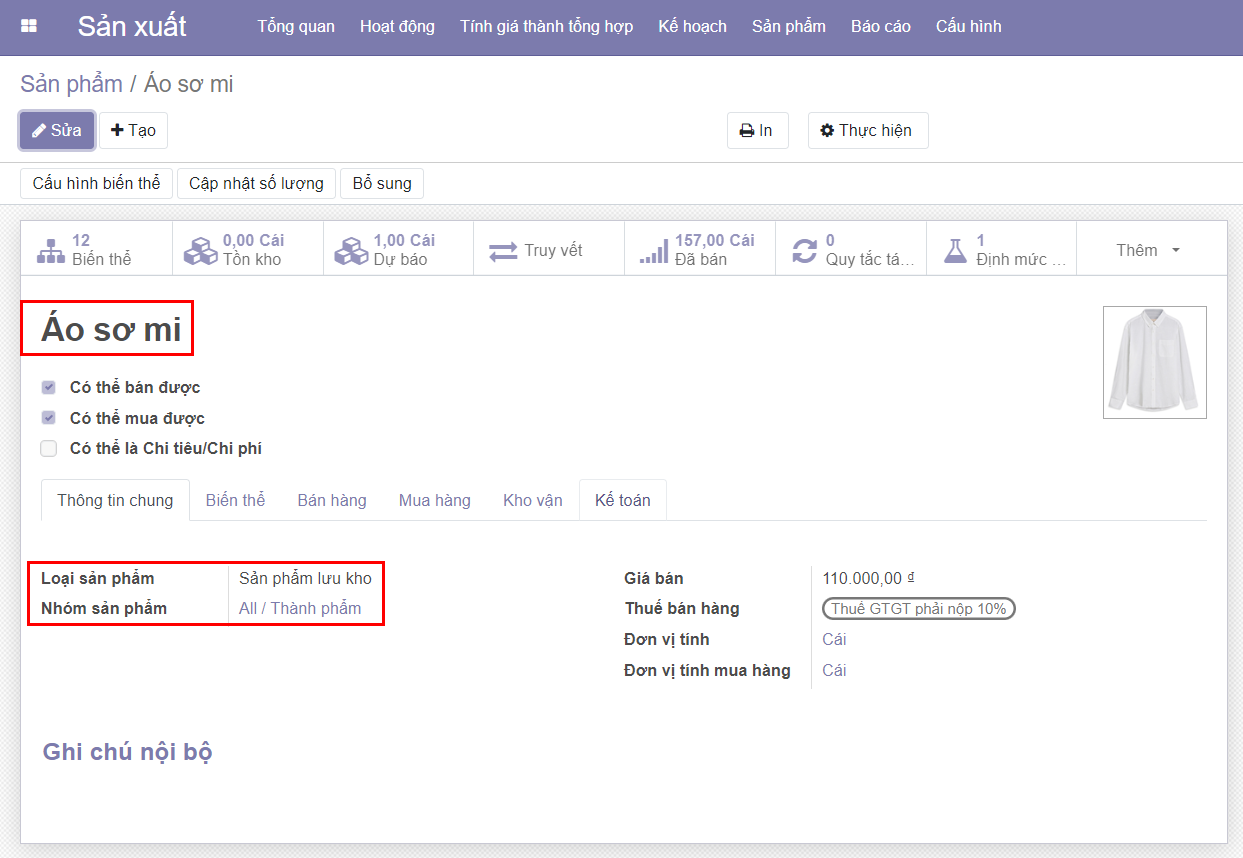
Task: Click the Đã bán sales bar-chart icon
Action: click(x=654, y=250)
